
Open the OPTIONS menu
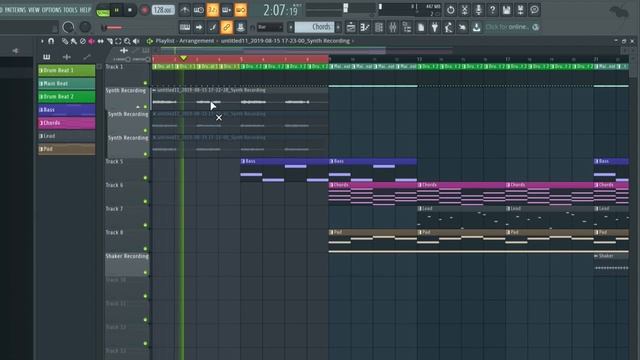(52, 10)
